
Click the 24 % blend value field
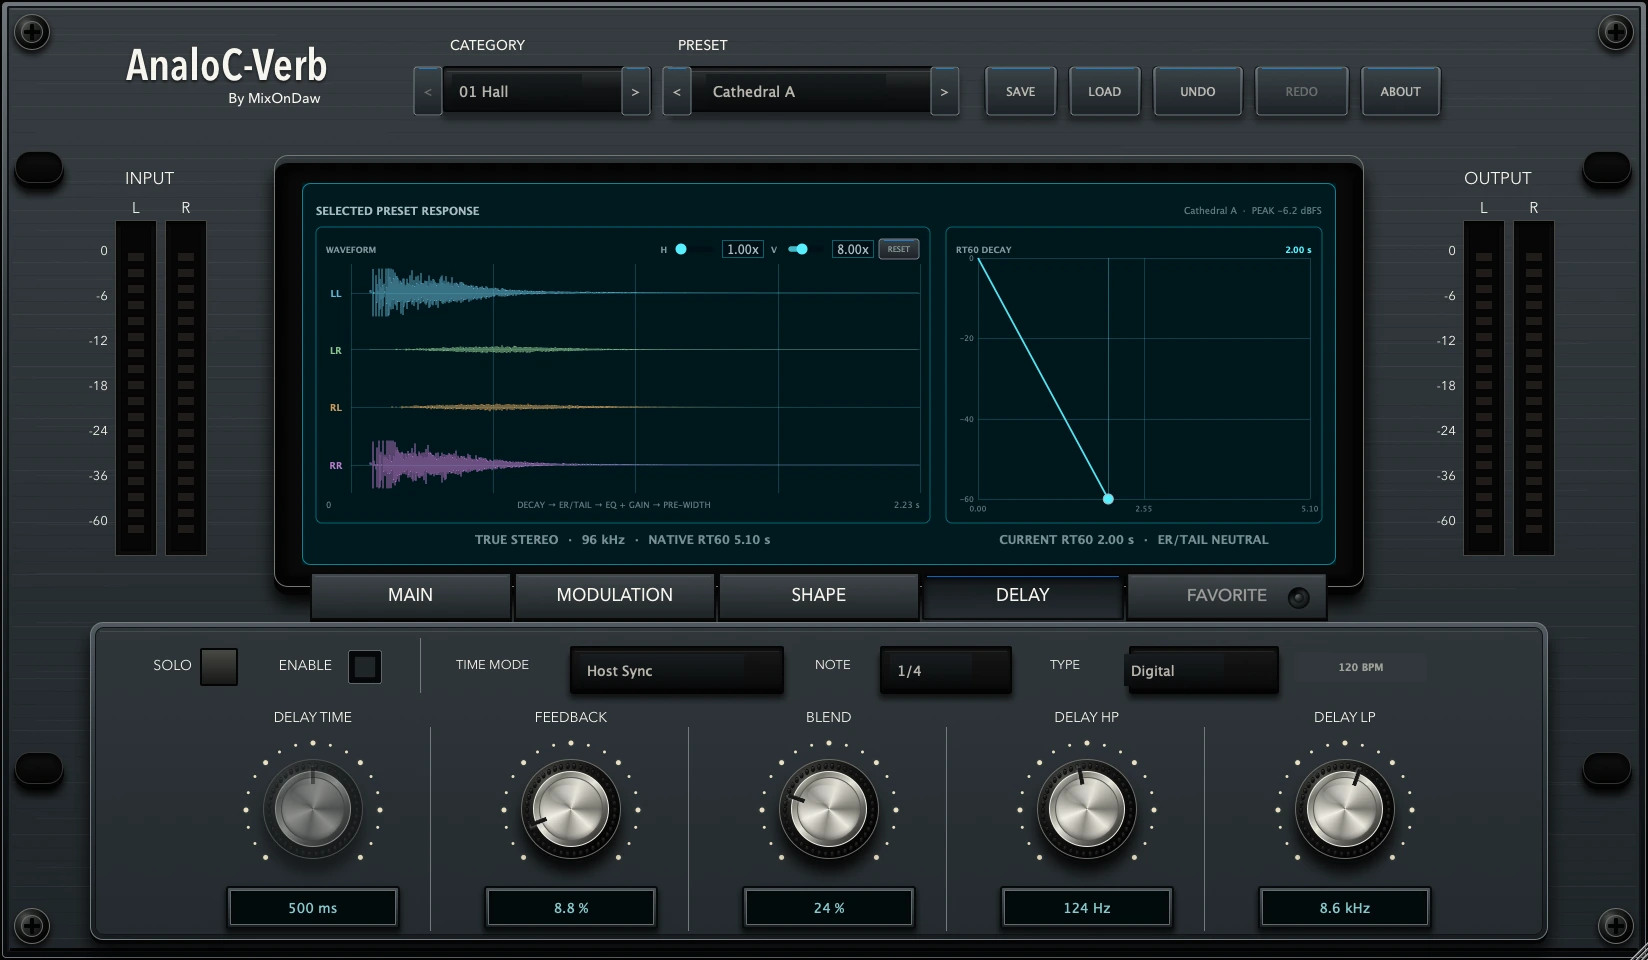(829, 908)
